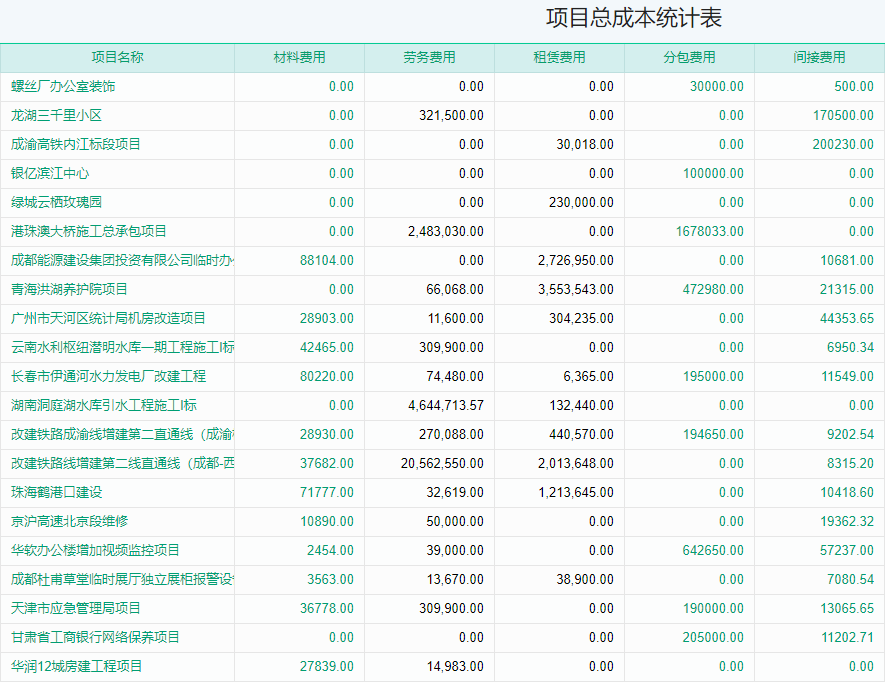This screenshot has height=682, width=885.
Task: Click the 间接费用 column header
Action: tap(819, 57)
